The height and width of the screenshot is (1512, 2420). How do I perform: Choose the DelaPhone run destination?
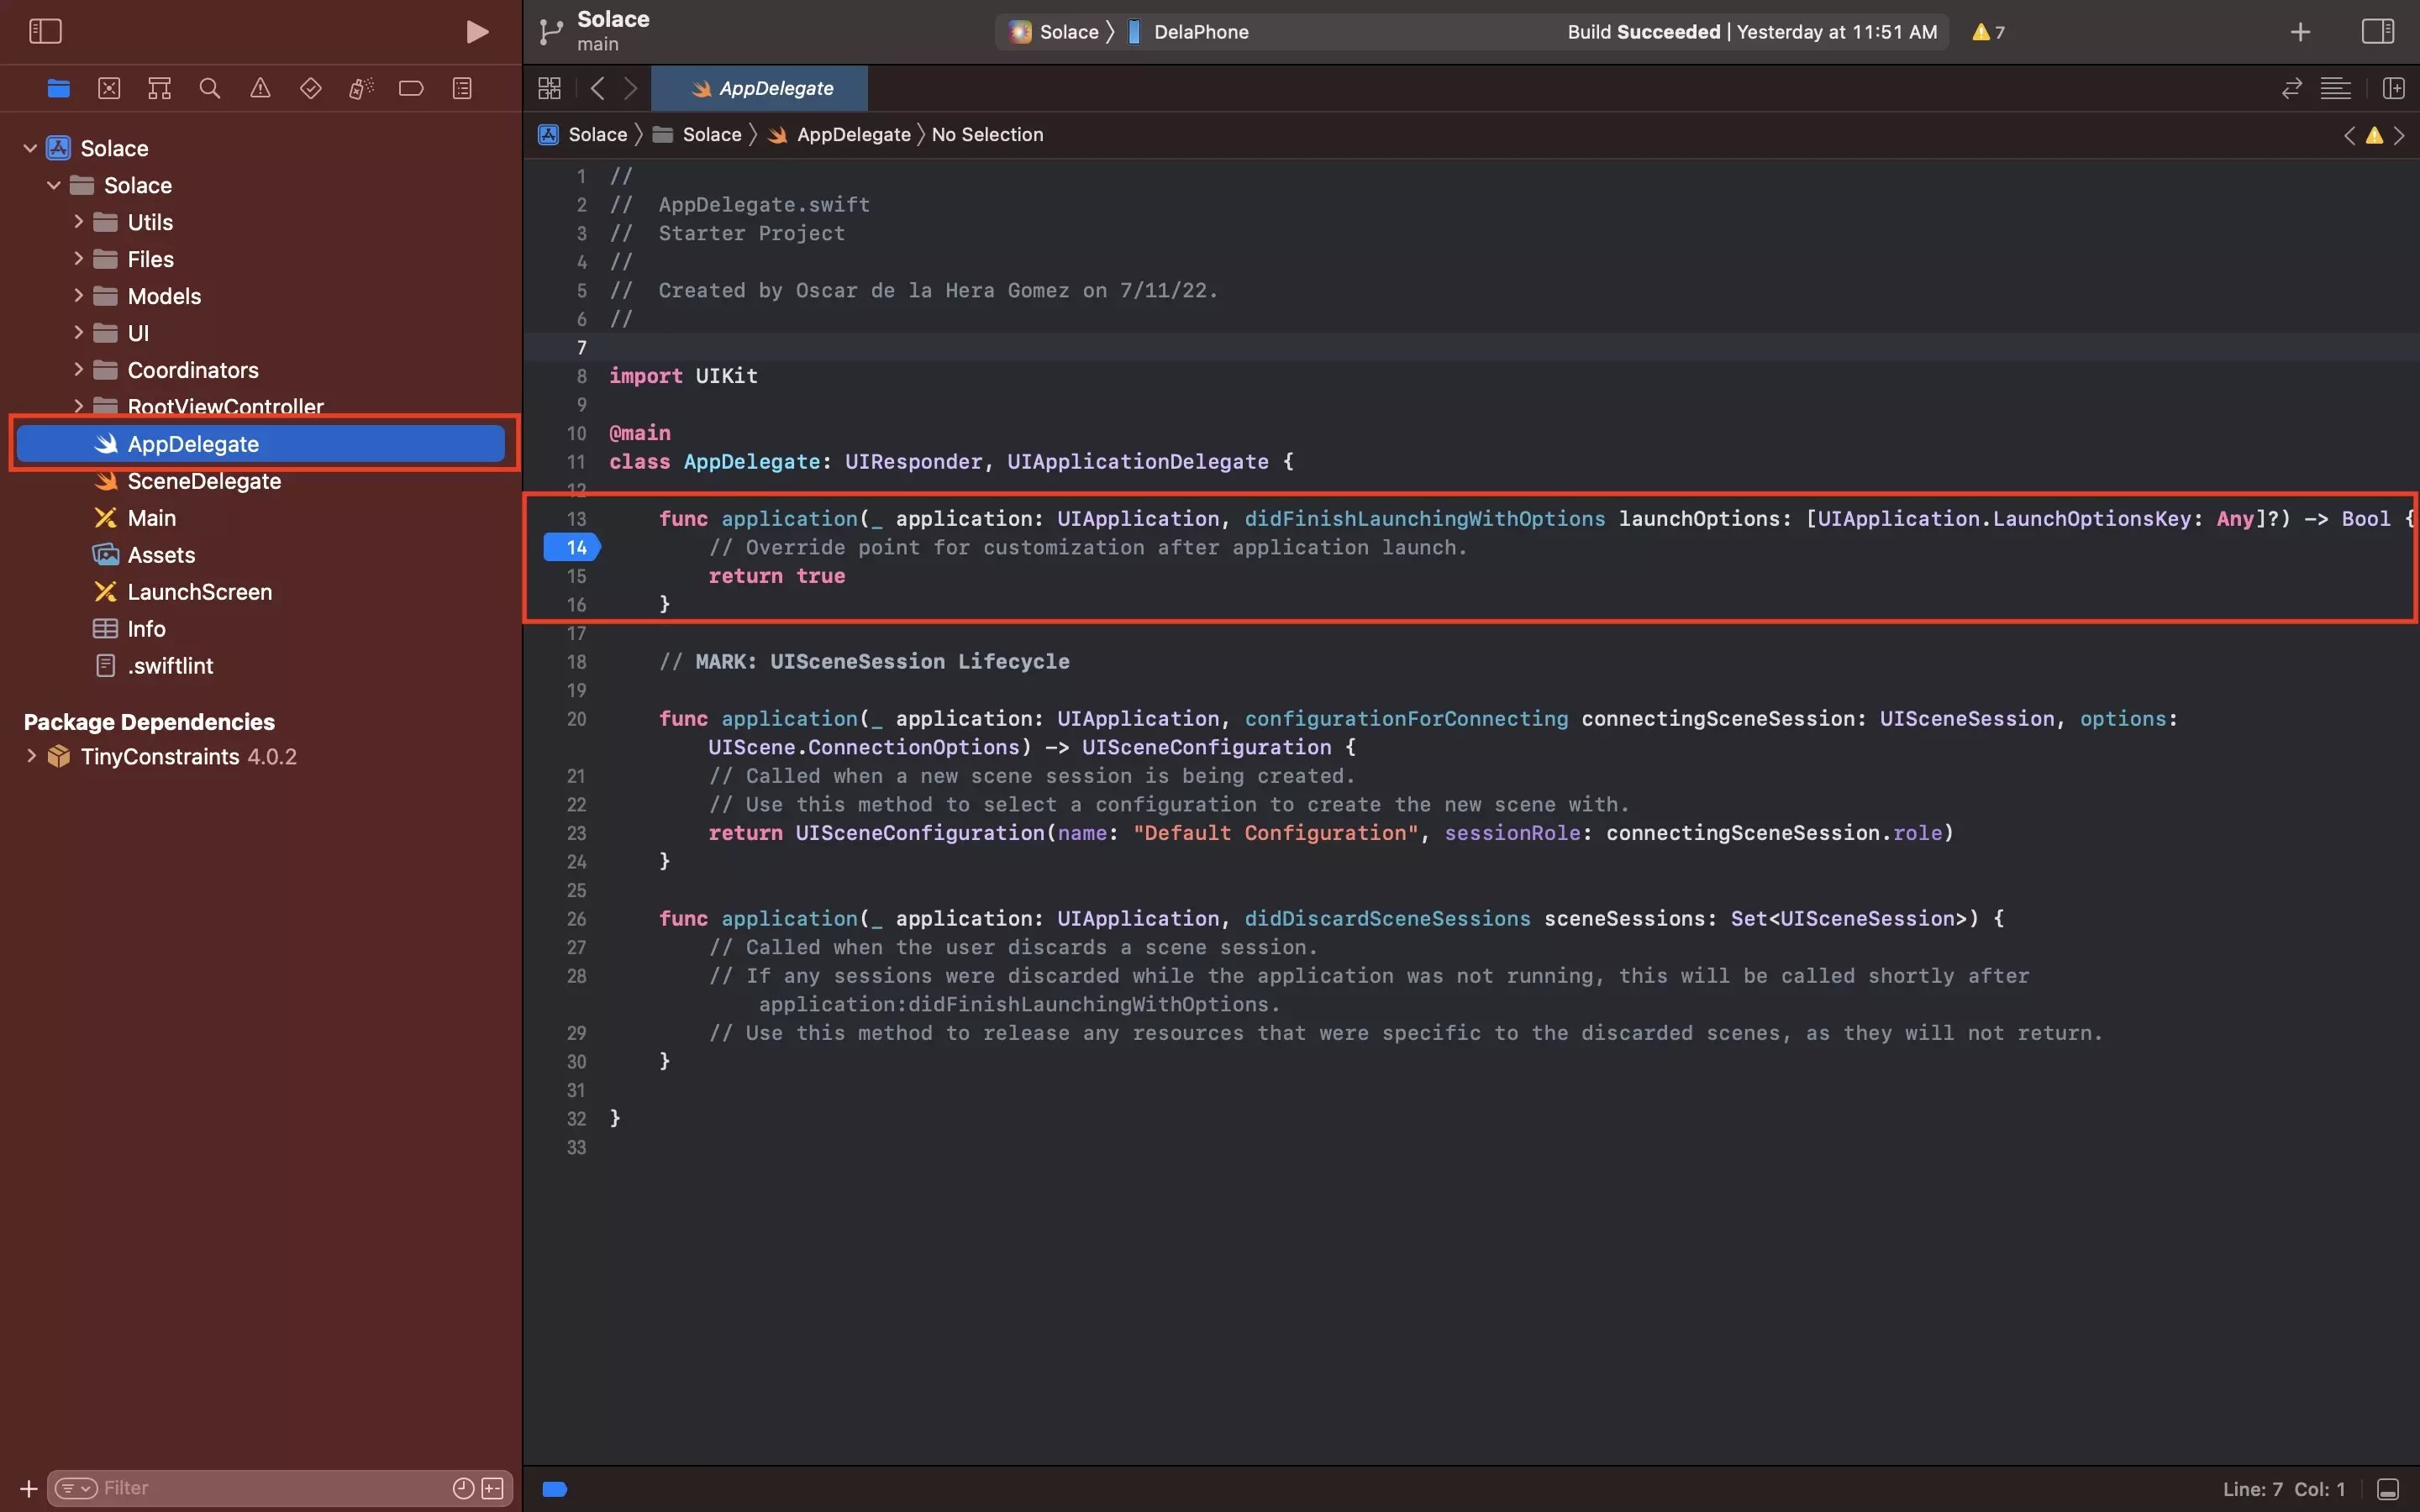(x=1188, y=32)
